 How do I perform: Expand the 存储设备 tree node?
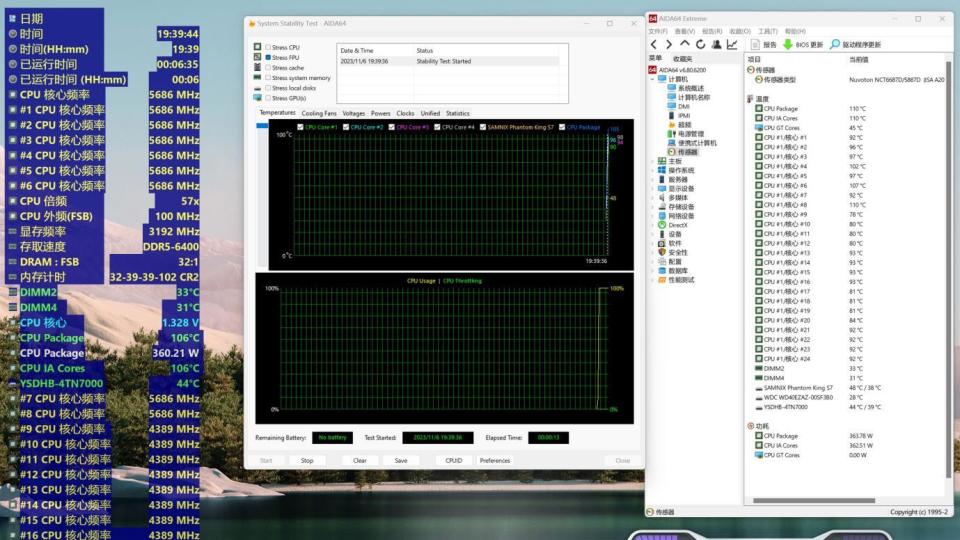(653, 207)
